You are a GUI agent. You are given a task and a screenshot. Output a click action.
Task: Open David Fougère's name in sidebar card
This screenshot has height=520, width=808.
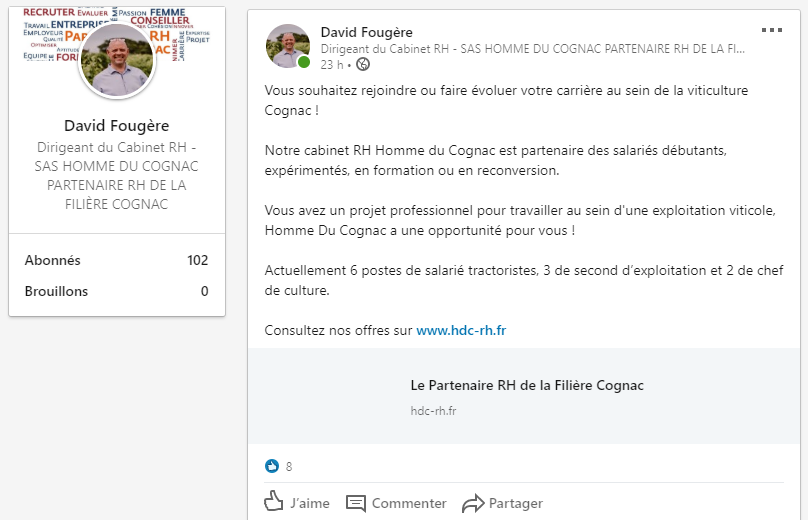116,125
